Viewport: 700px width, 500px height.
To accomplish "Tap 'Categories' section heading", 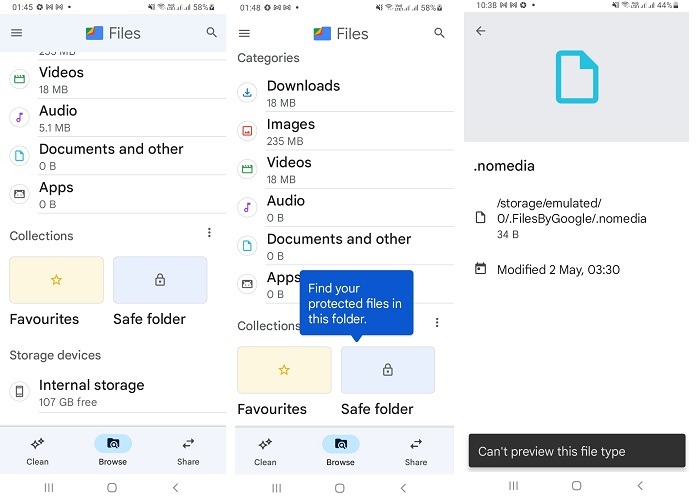I will click(268, 58).
